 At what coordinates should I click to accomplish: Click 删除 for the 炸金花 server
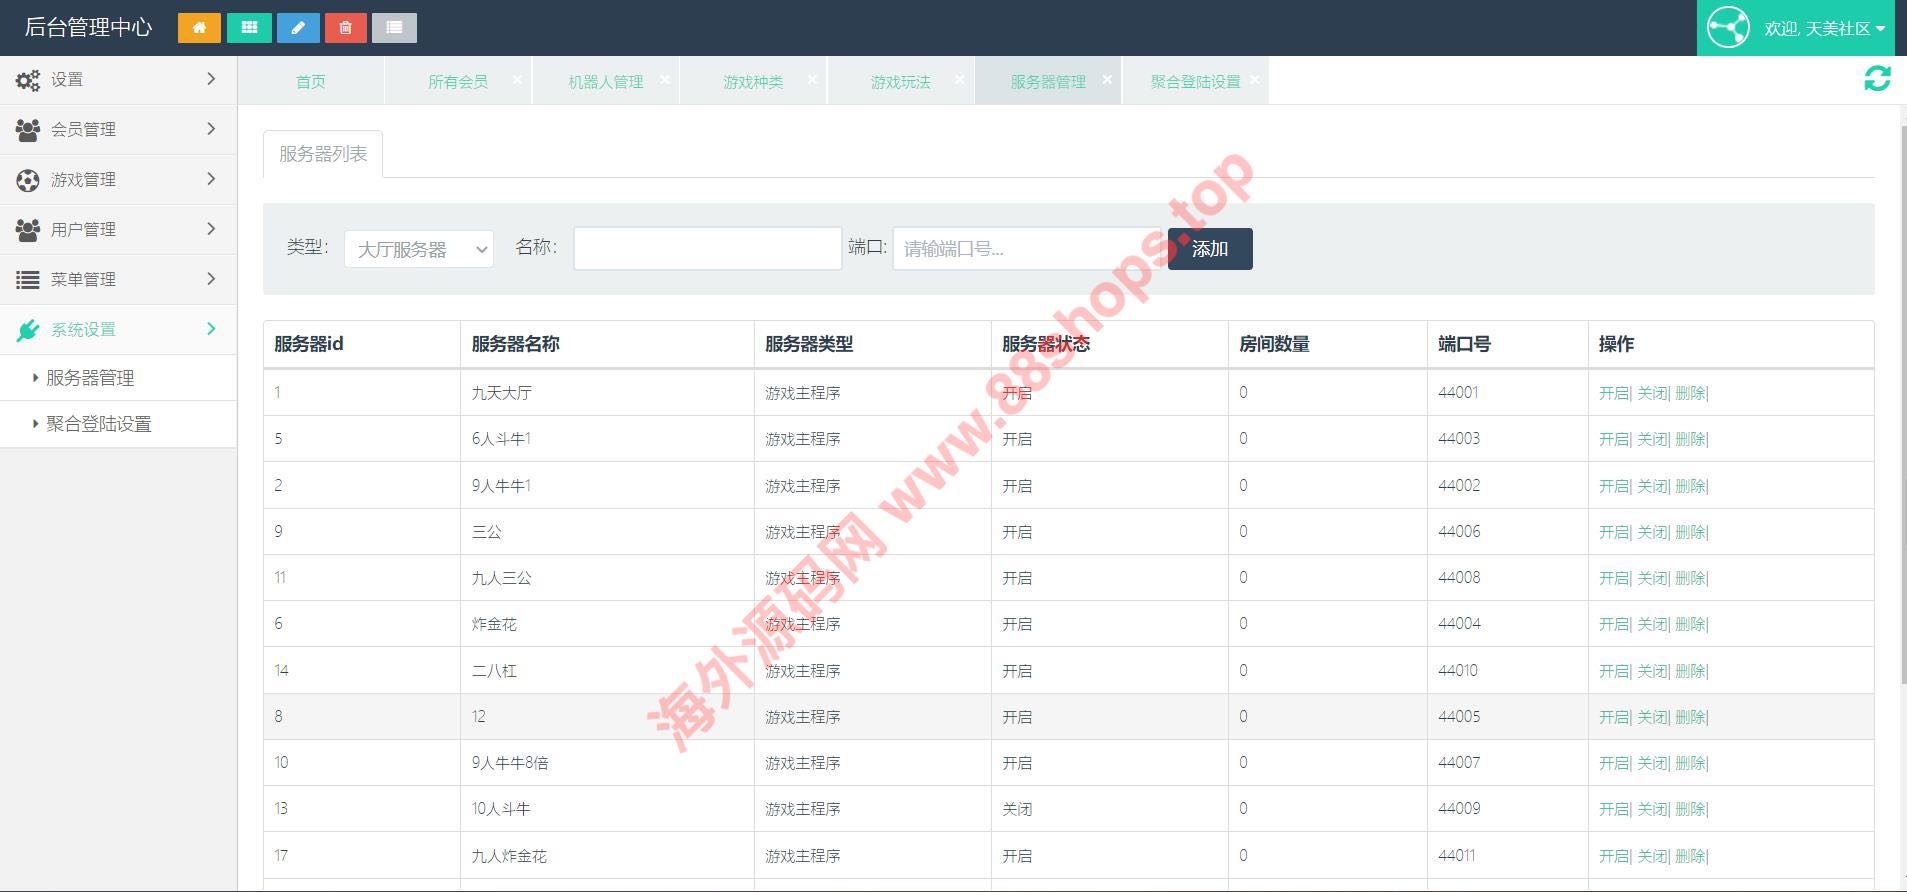point(1690,624)
